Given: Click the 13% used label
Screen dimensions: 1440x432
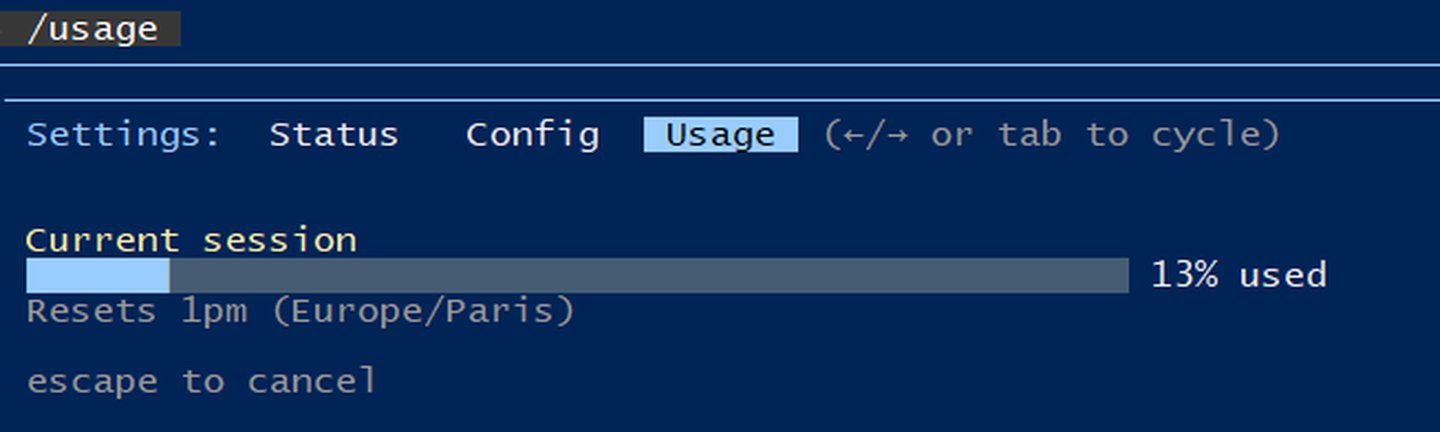Looking at the screenshot, I should coord(1238,275).
